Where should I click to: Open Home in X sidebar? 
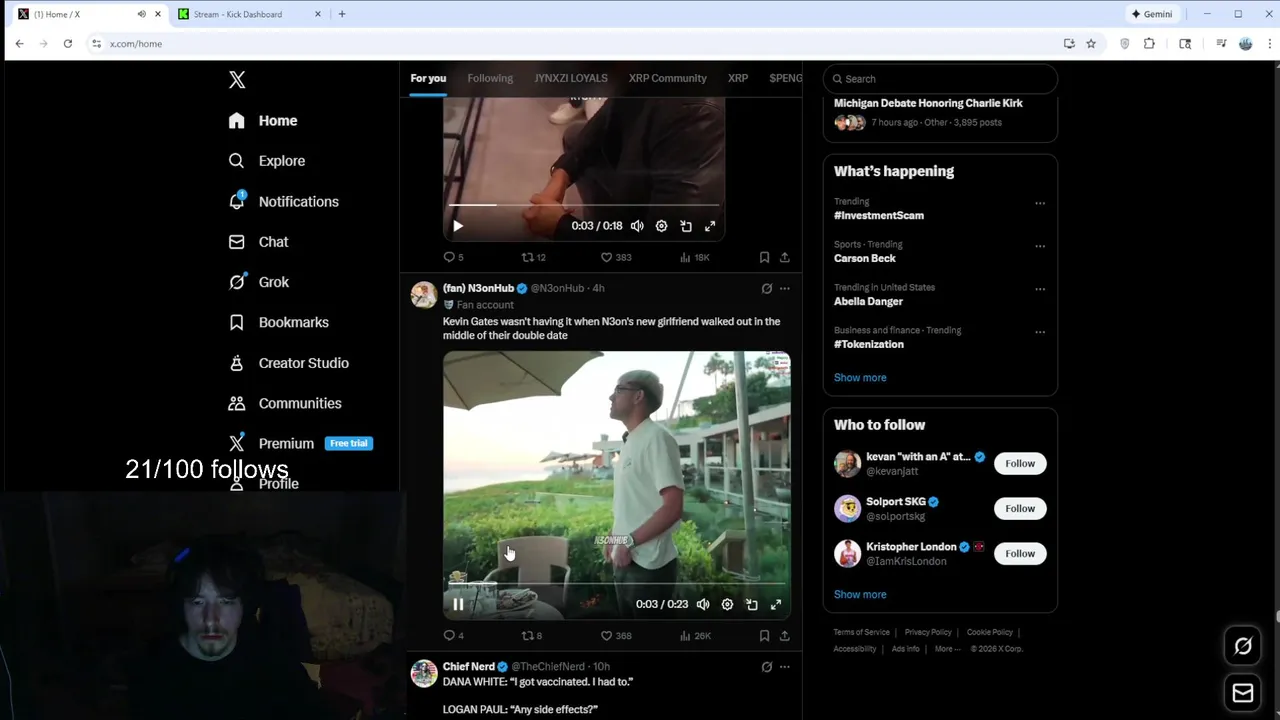click(263, 121)
